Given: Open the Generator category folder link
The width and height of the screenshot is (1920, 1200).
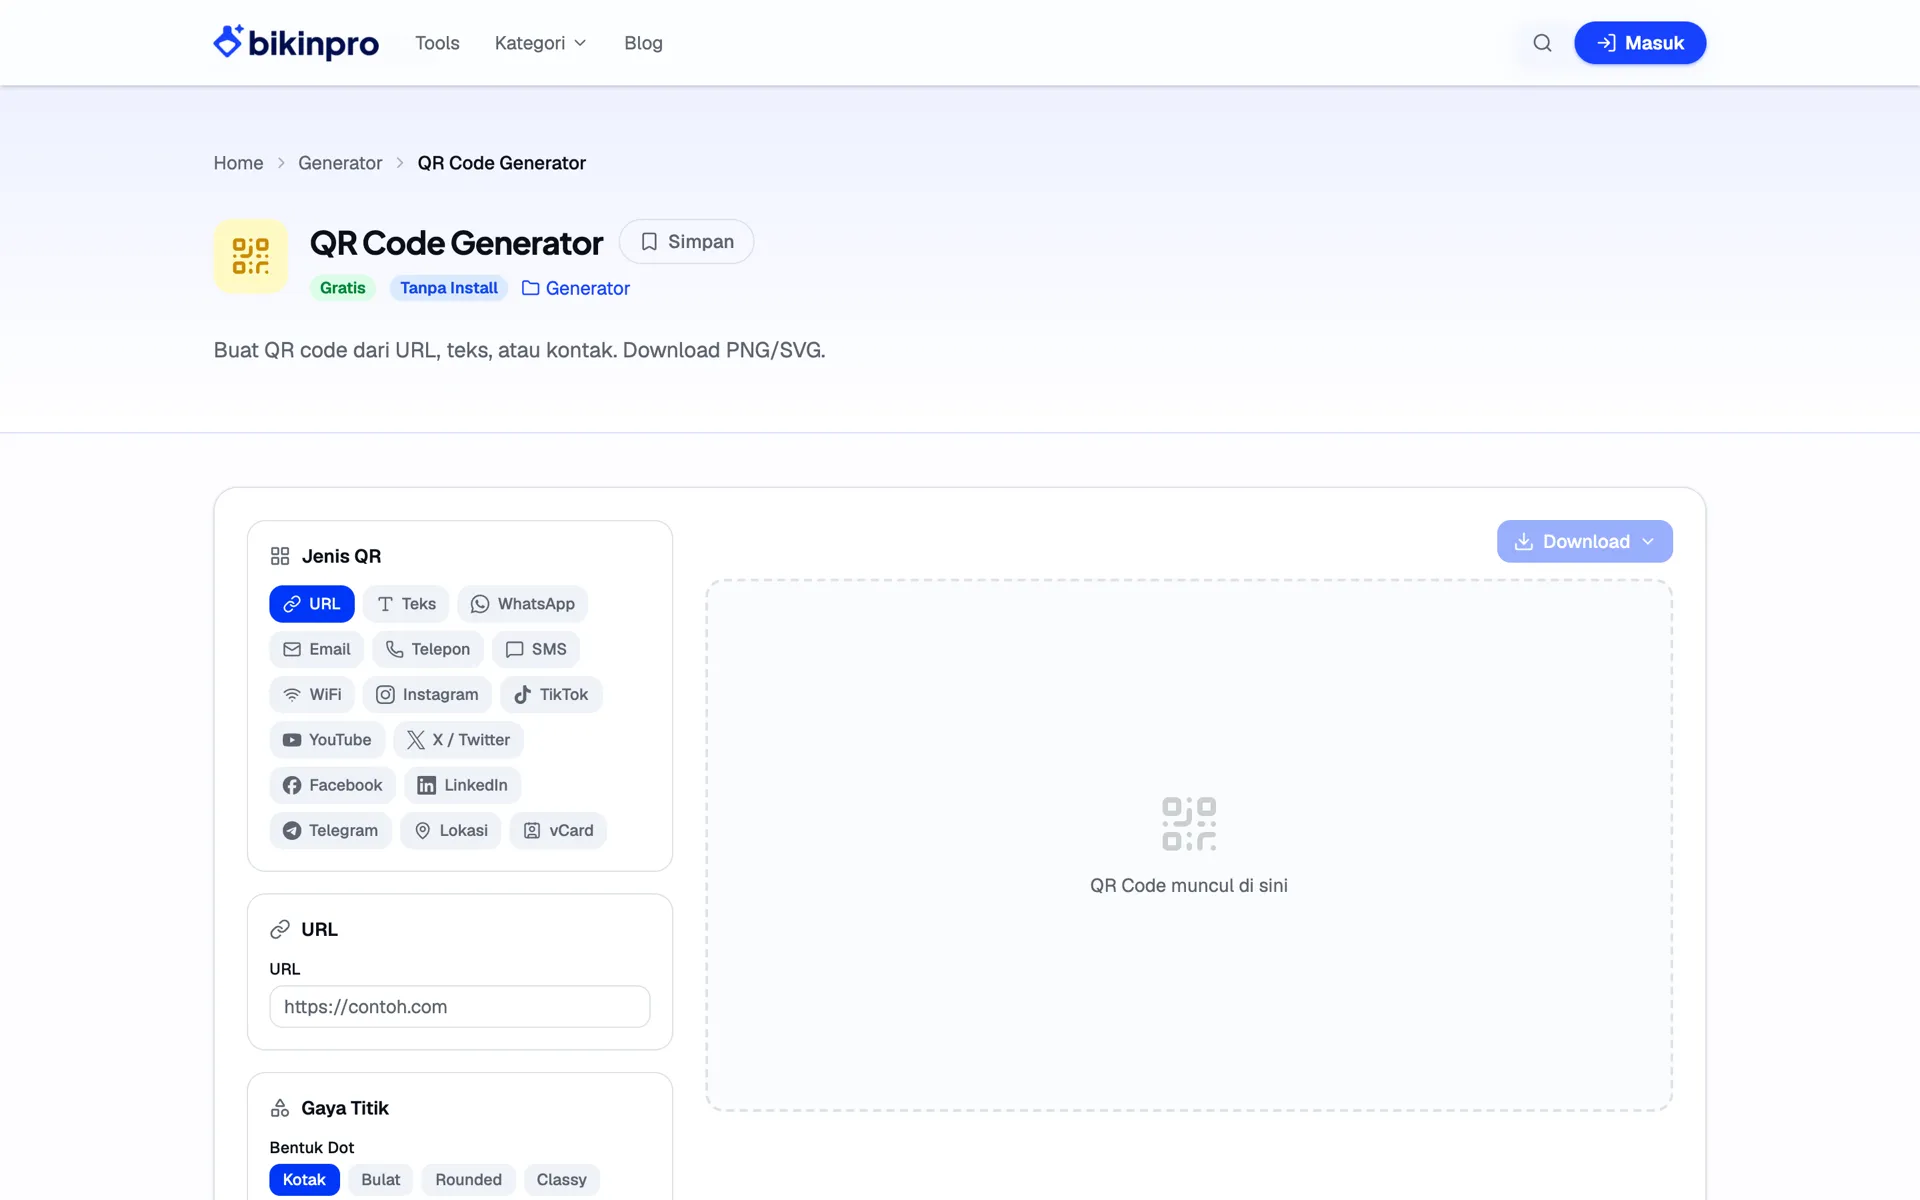Looking at the screenshot, I should [x=576, y=288].
